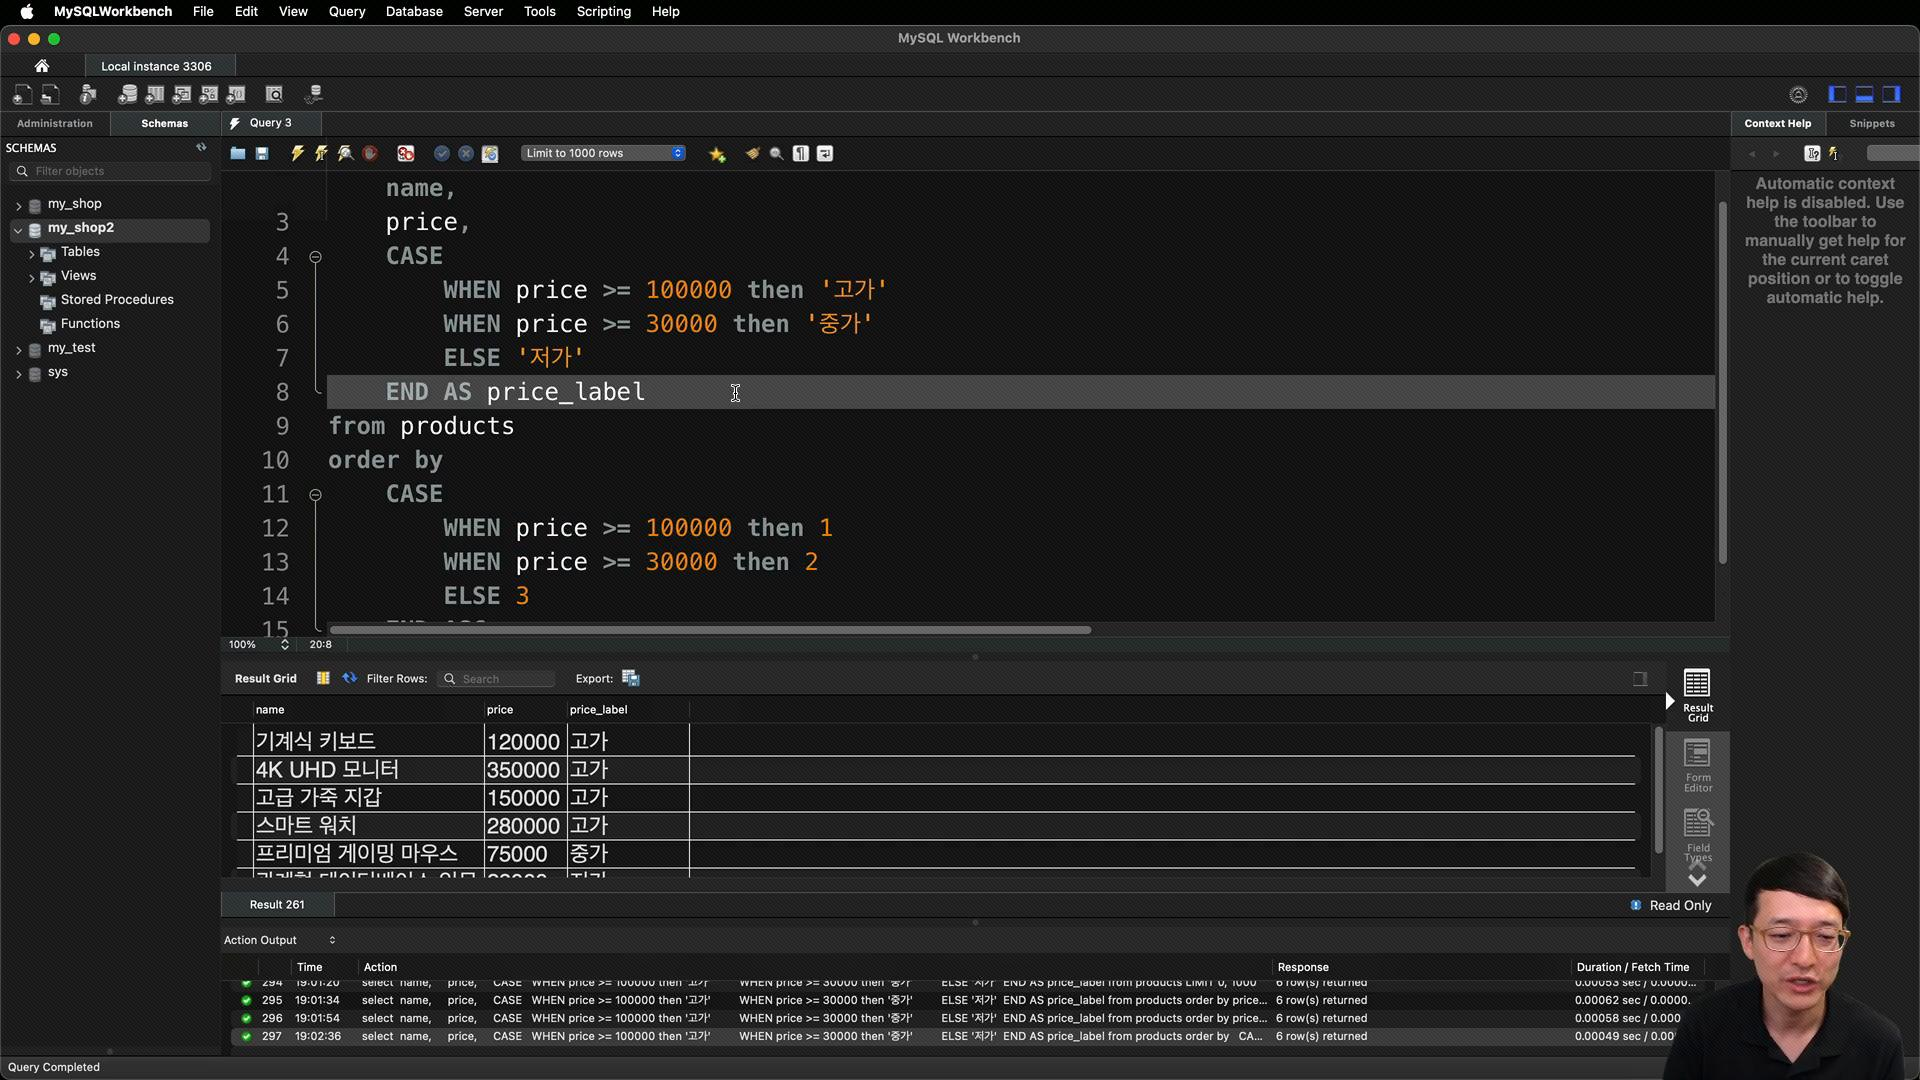This screenshot has height=1080, width=1920.
Task: Export recordset to external file
Action: [631, 678]
